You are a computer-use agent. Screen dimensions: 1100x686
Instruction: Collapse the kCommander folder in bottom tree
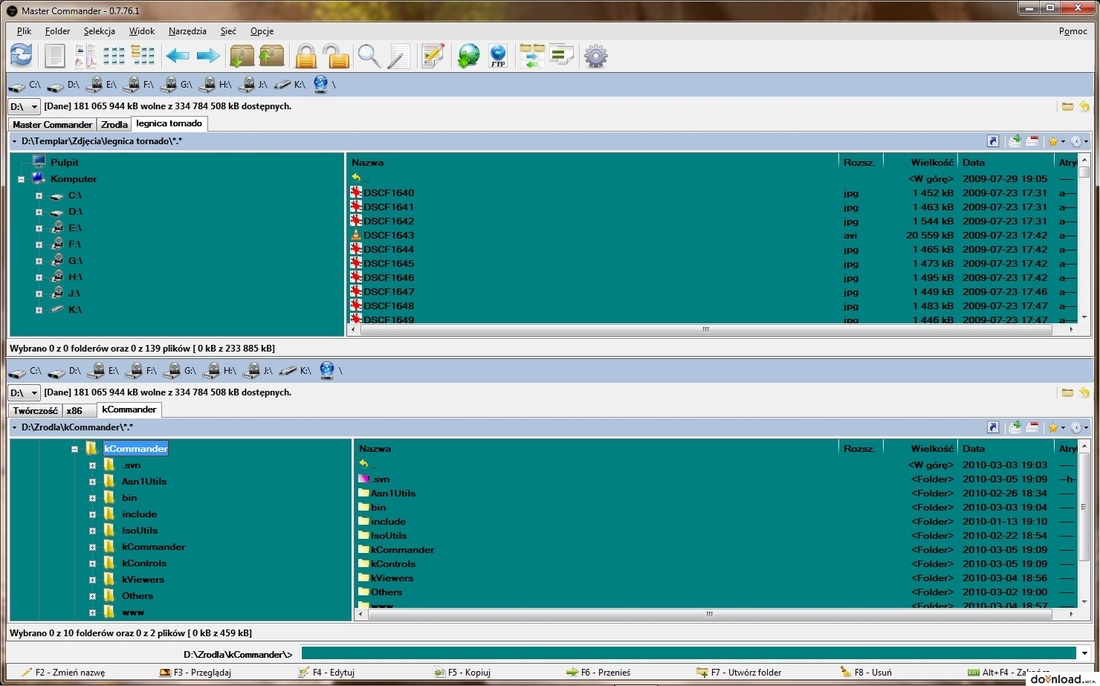[x=74, y=449]
